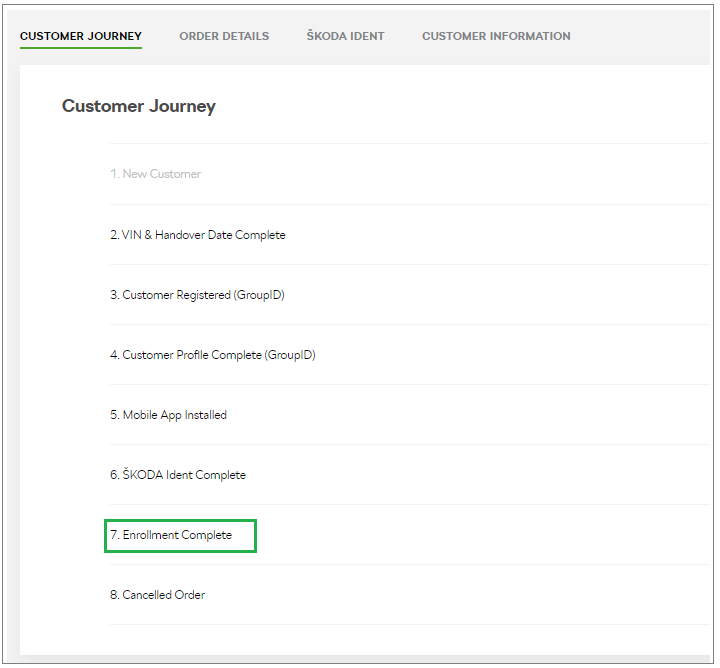
Task: Open the ŠKODA Ident tab
Action: point(345,36)
